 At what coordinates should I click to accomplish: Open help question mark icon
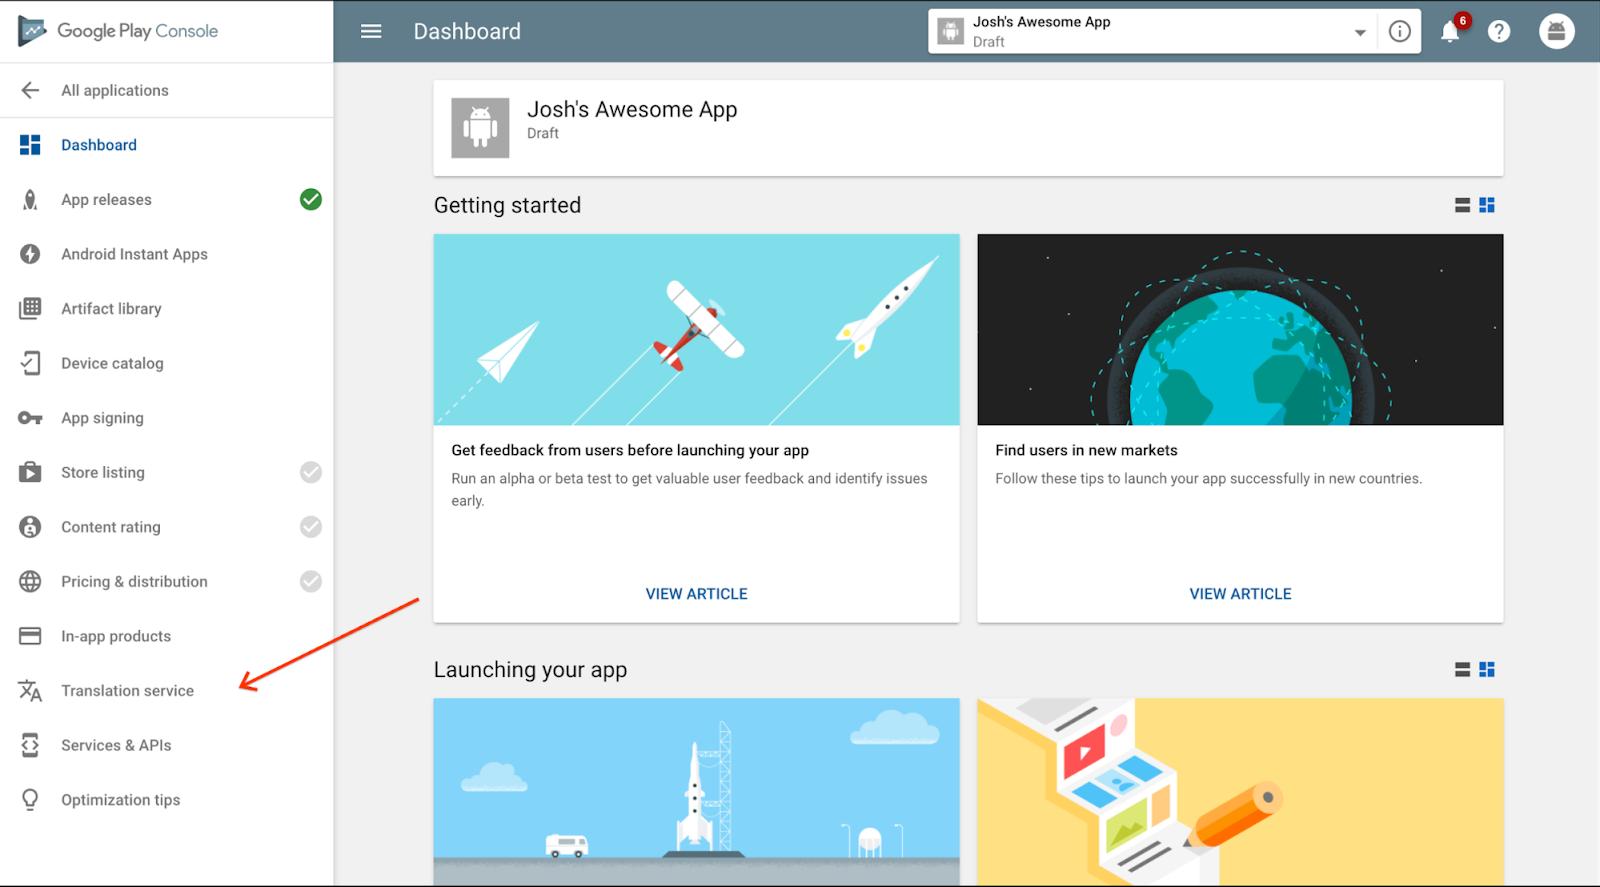pos(1499,31)
